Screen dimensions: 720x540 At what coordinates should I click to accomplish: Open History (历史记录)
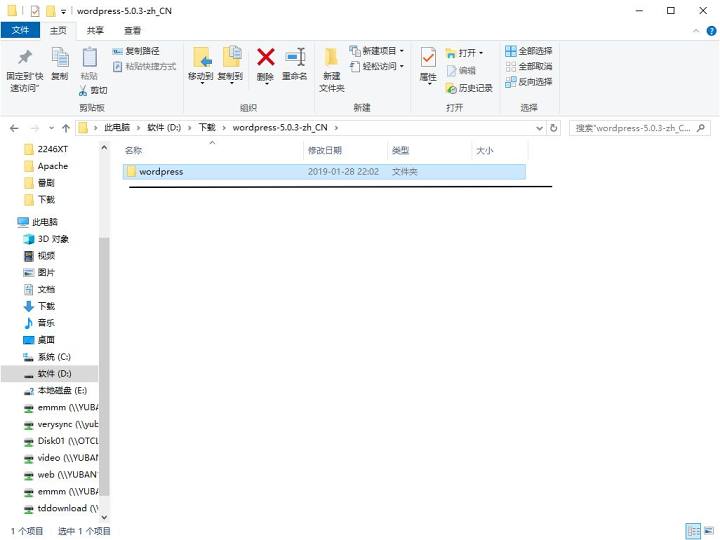469,88
